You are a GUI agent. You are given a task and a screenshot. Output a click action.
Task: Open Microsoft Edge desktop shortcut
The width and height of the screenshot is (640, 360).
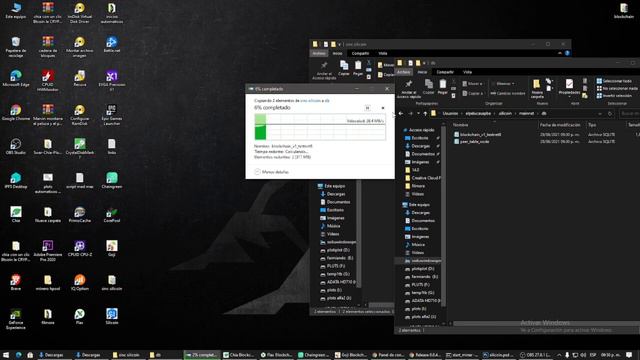click(16, 78)
